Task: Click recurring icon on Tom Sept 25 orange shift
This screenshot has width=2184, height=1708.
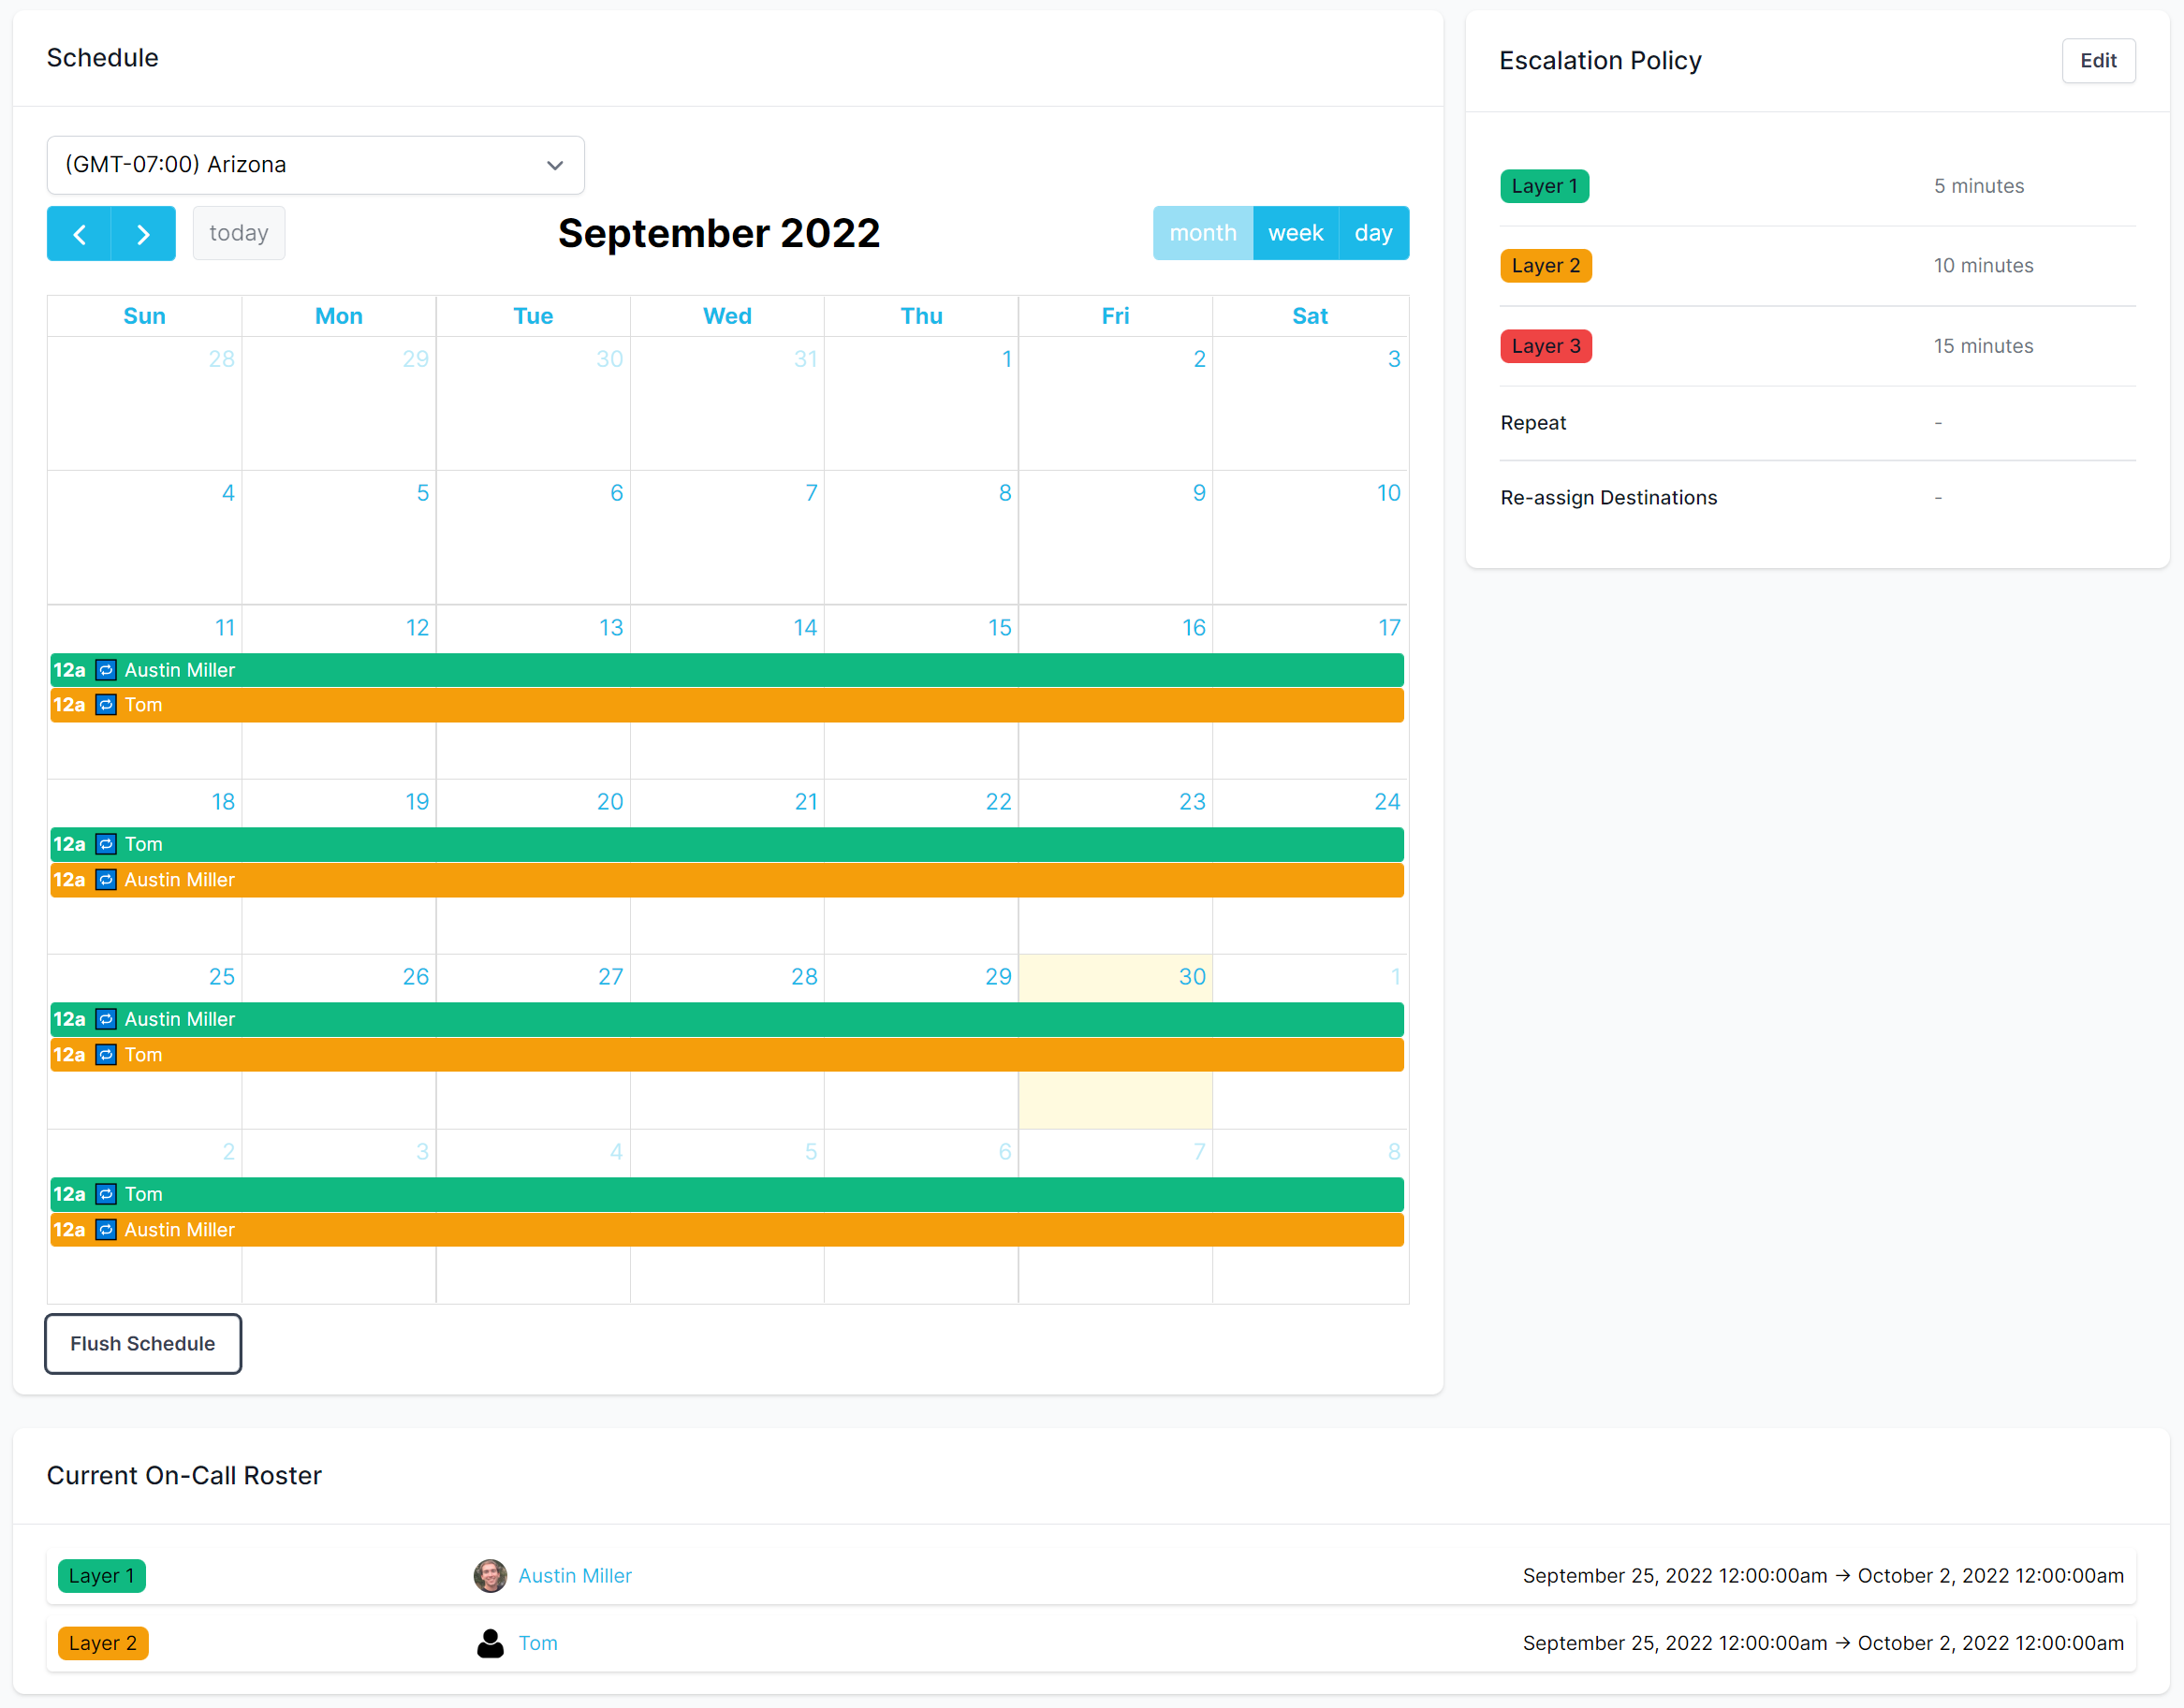Action: [x=106, y=1055]
